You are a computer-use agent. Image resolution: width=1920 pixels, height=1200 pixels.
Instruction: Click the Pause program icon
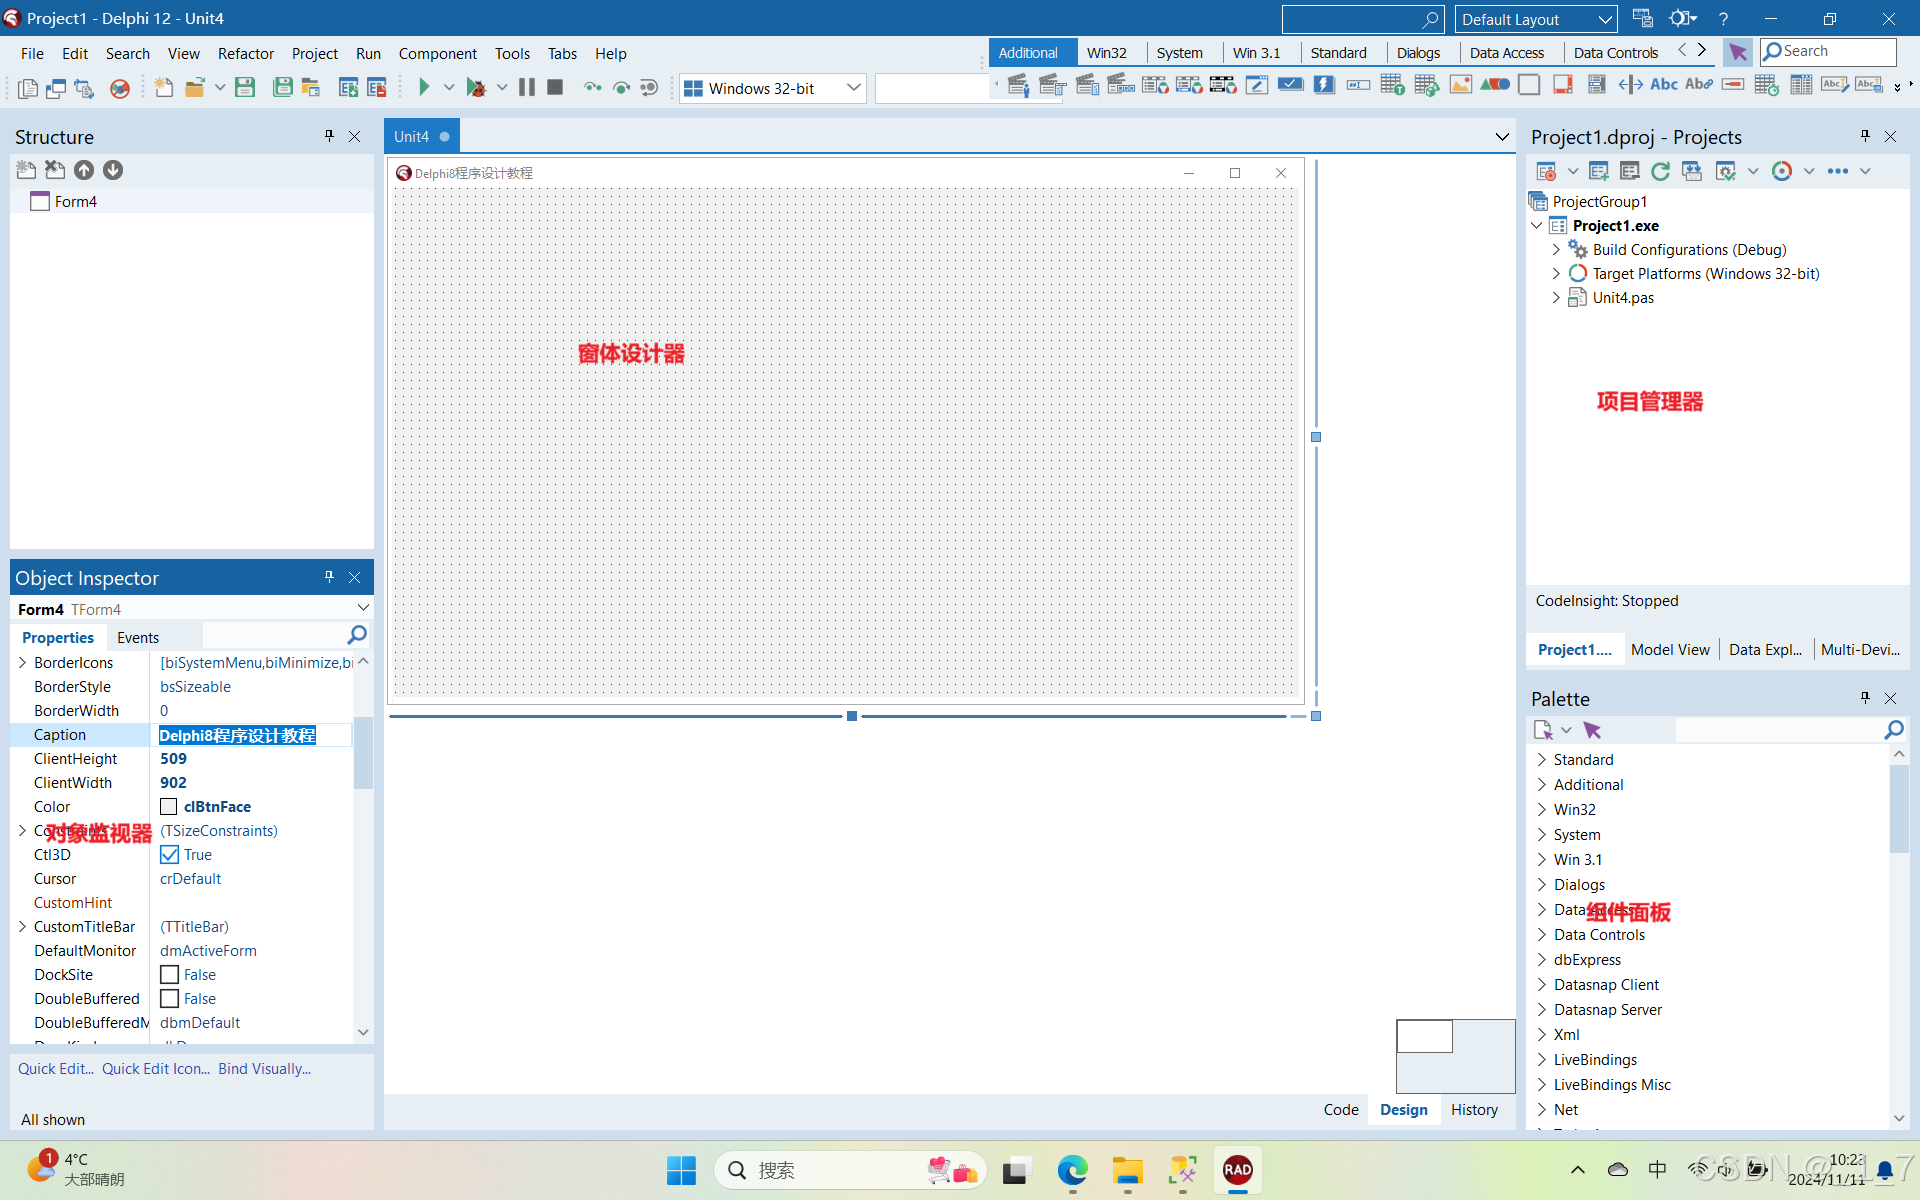pos(526,88)
